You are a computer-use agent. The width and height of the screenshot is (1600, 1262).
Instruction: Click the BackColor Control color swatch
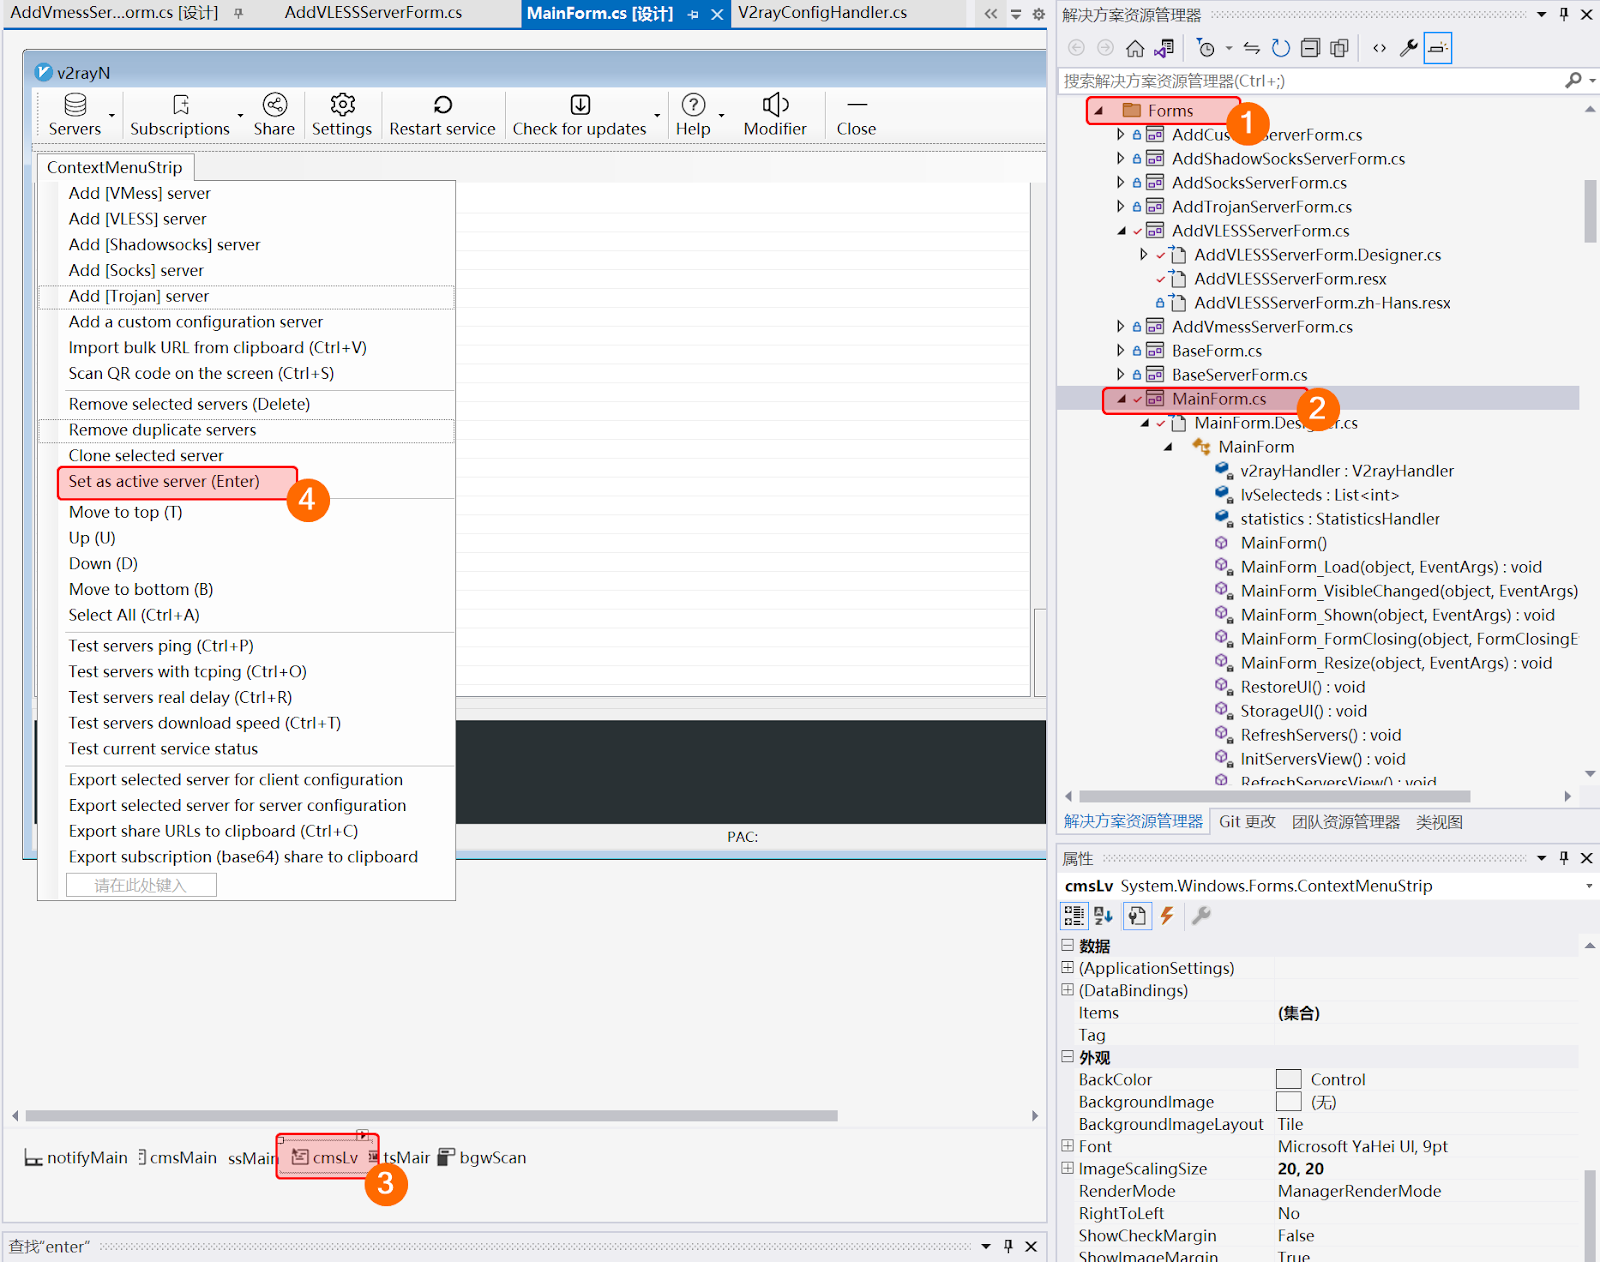click(x=1288, y=1079)
